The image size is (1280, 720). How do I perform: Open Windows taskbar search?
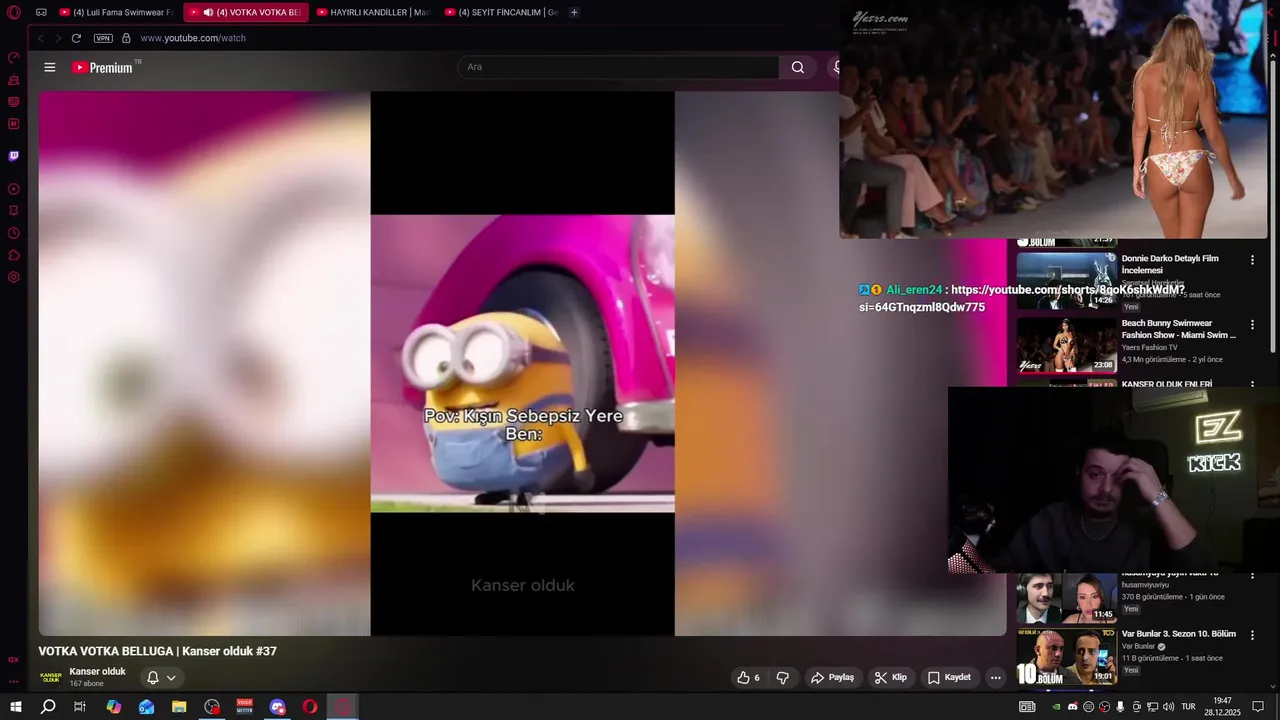pyautogui.click(x=48, y=707)
